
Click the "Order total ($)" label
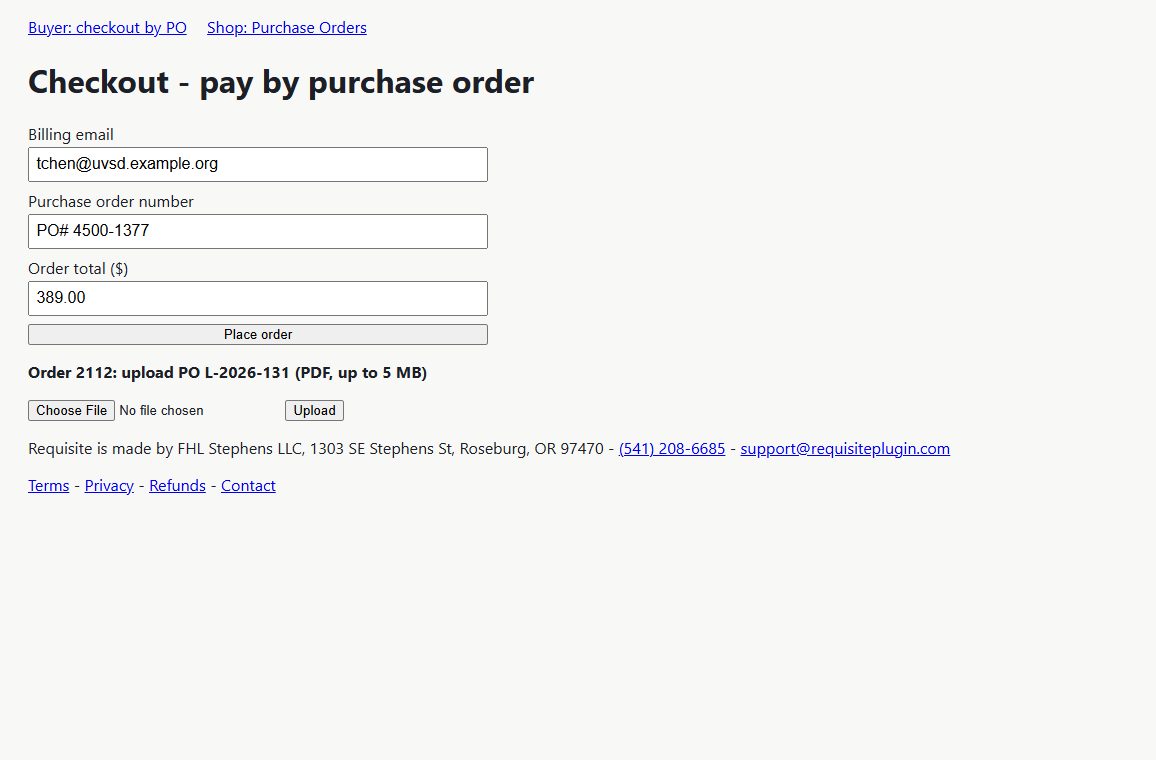click(x=78, y=269)
